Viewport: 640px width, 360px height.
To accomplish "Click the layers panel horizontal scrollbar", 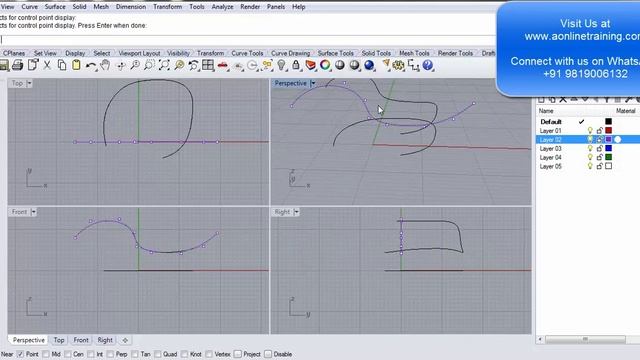I will pyautogui.click(x=585, y=339).
